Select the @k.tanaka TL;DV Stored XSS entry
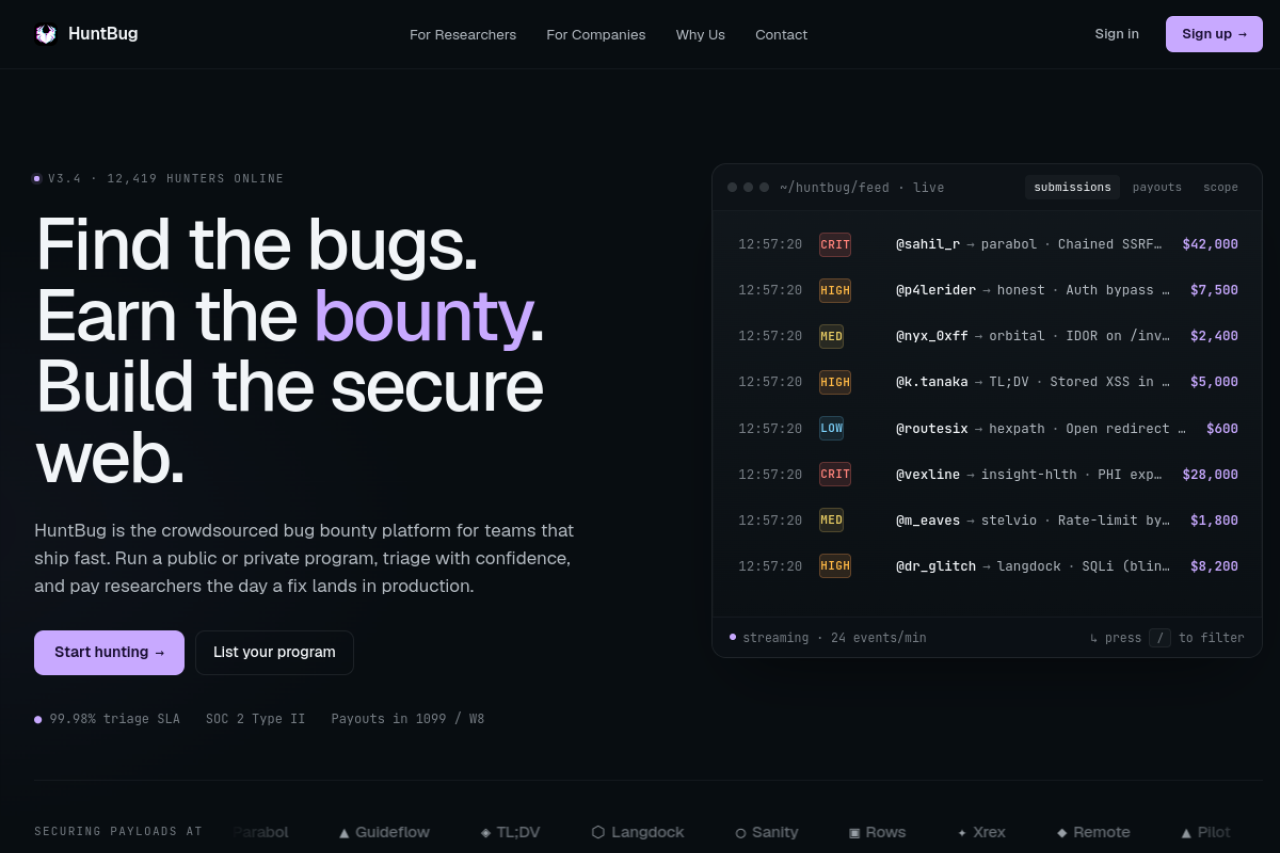This screenshot has height=853, width=1280. [1033, 382]
